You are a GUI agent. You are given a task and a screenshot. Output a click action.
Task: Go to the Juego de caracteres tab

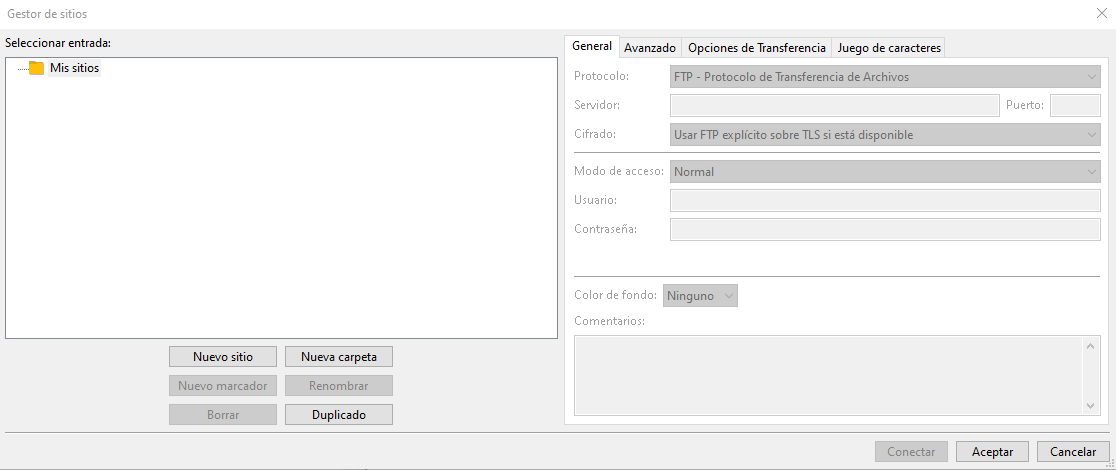[x=889, y=48]
